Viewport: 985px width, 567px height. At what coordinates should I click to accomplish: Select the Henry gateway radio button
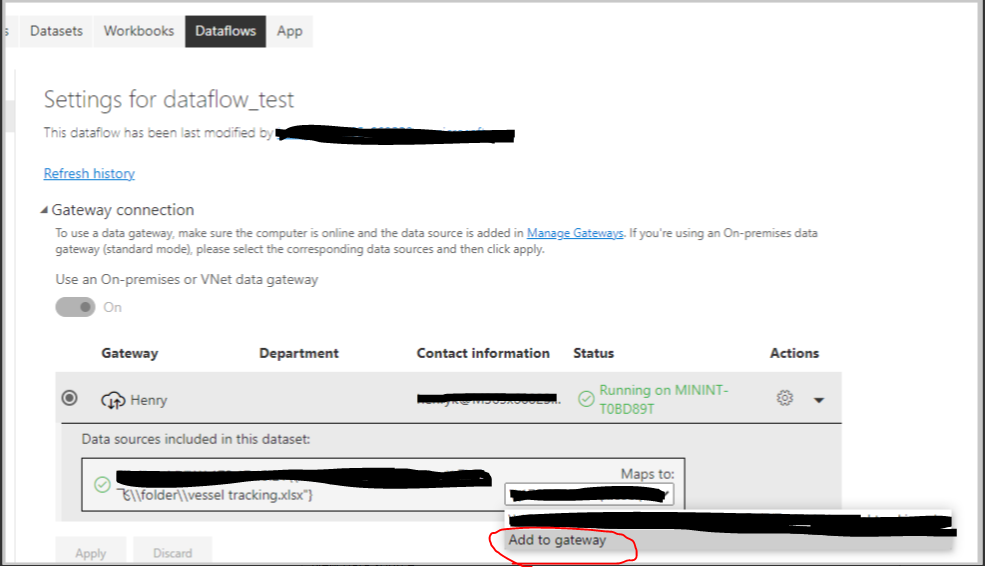70,398
